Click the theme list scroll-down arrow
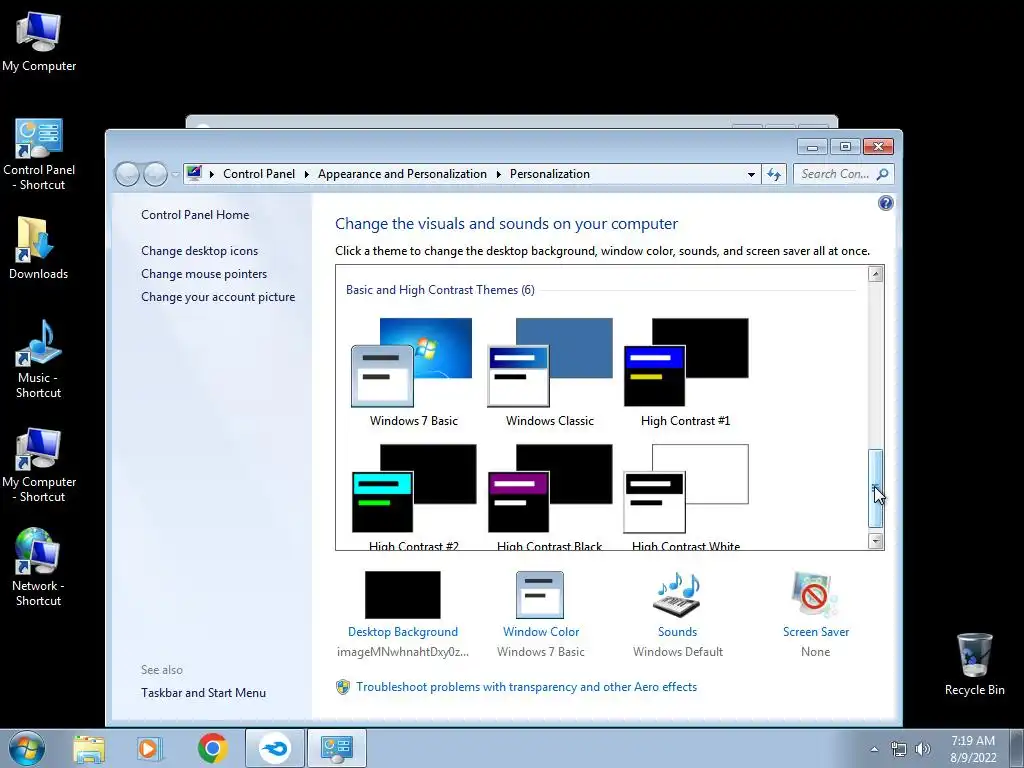The height and width of the screenshot is (768, 1024). tap(876, 541)
